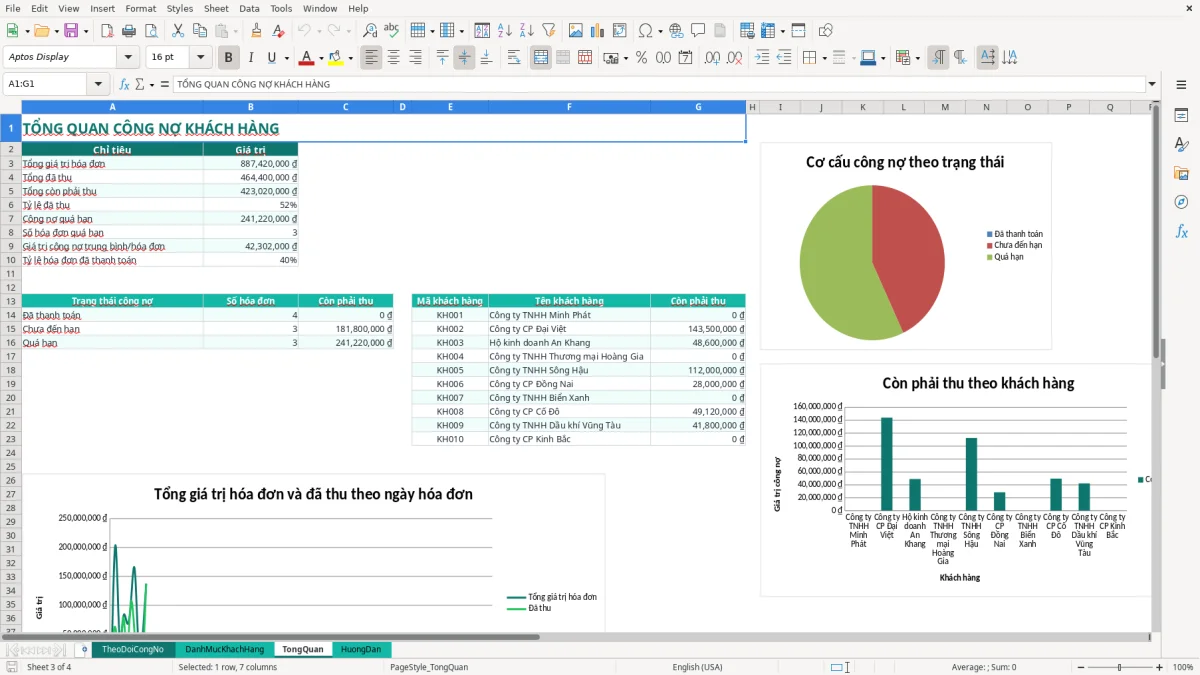Open the Function Wizard fx
Screen dimensions: 1200x675
point(124,84)
